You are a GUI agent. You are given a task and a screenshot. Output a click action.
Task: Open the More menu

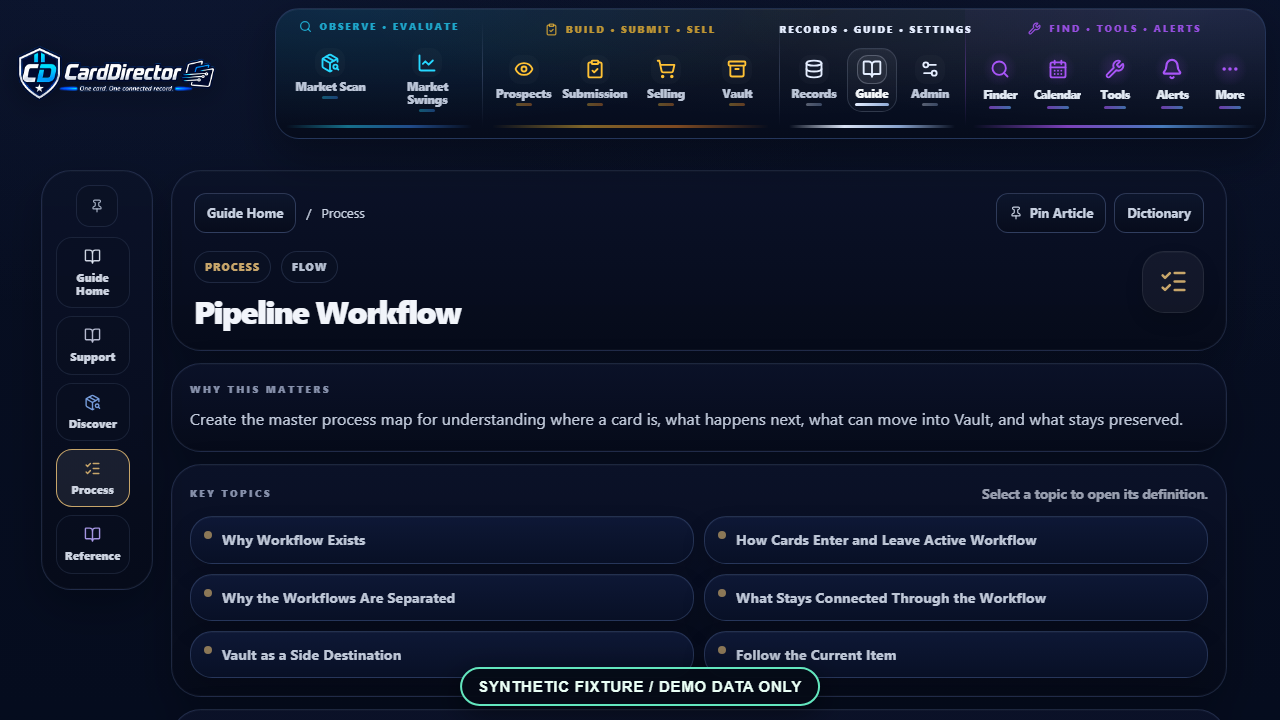1230,80
